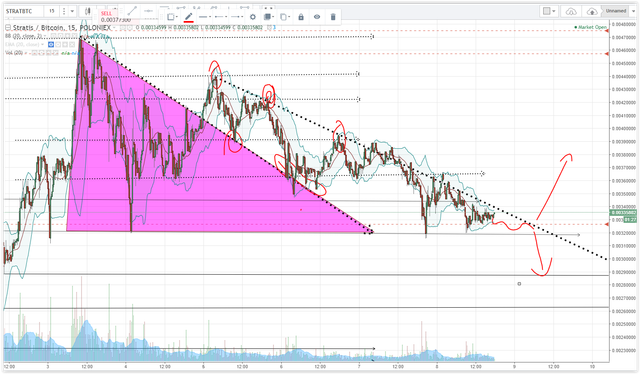The height and width of the screenshot is (374, 640).
Task: Open the line style dropdown in the drawing toolbar
Action: click(205, 17)
